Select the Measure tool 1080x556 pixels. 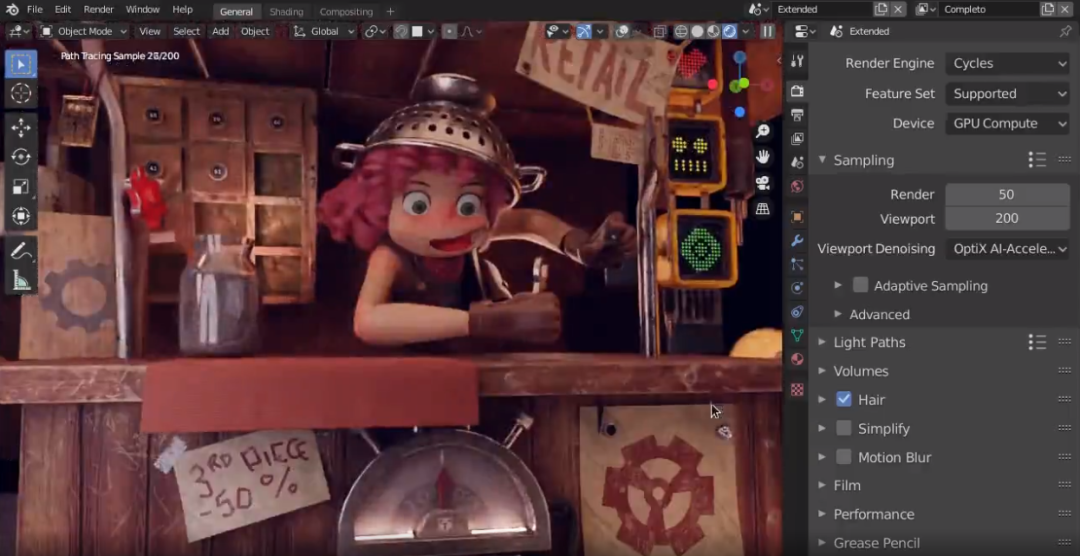tap(21, 280)
